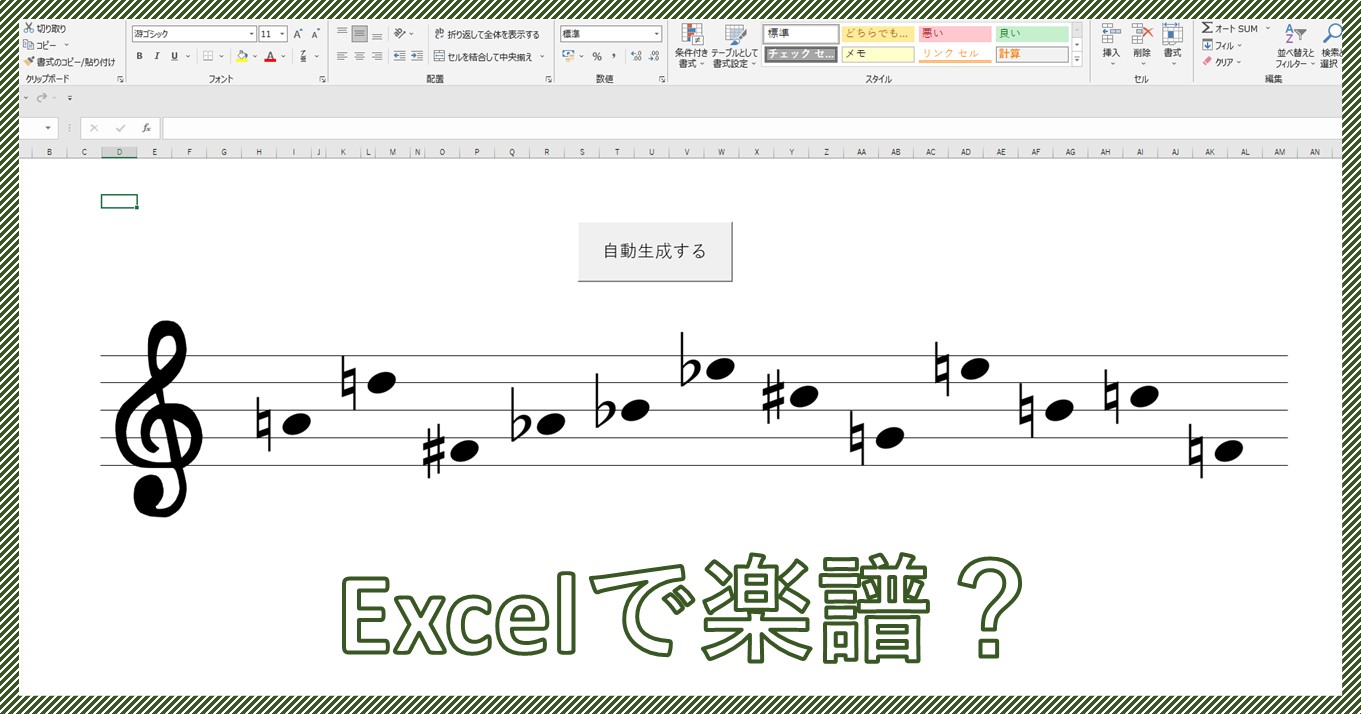The image size is (1361, 714).
Task: Click the red font color A icon
Action: pos(270,56)
